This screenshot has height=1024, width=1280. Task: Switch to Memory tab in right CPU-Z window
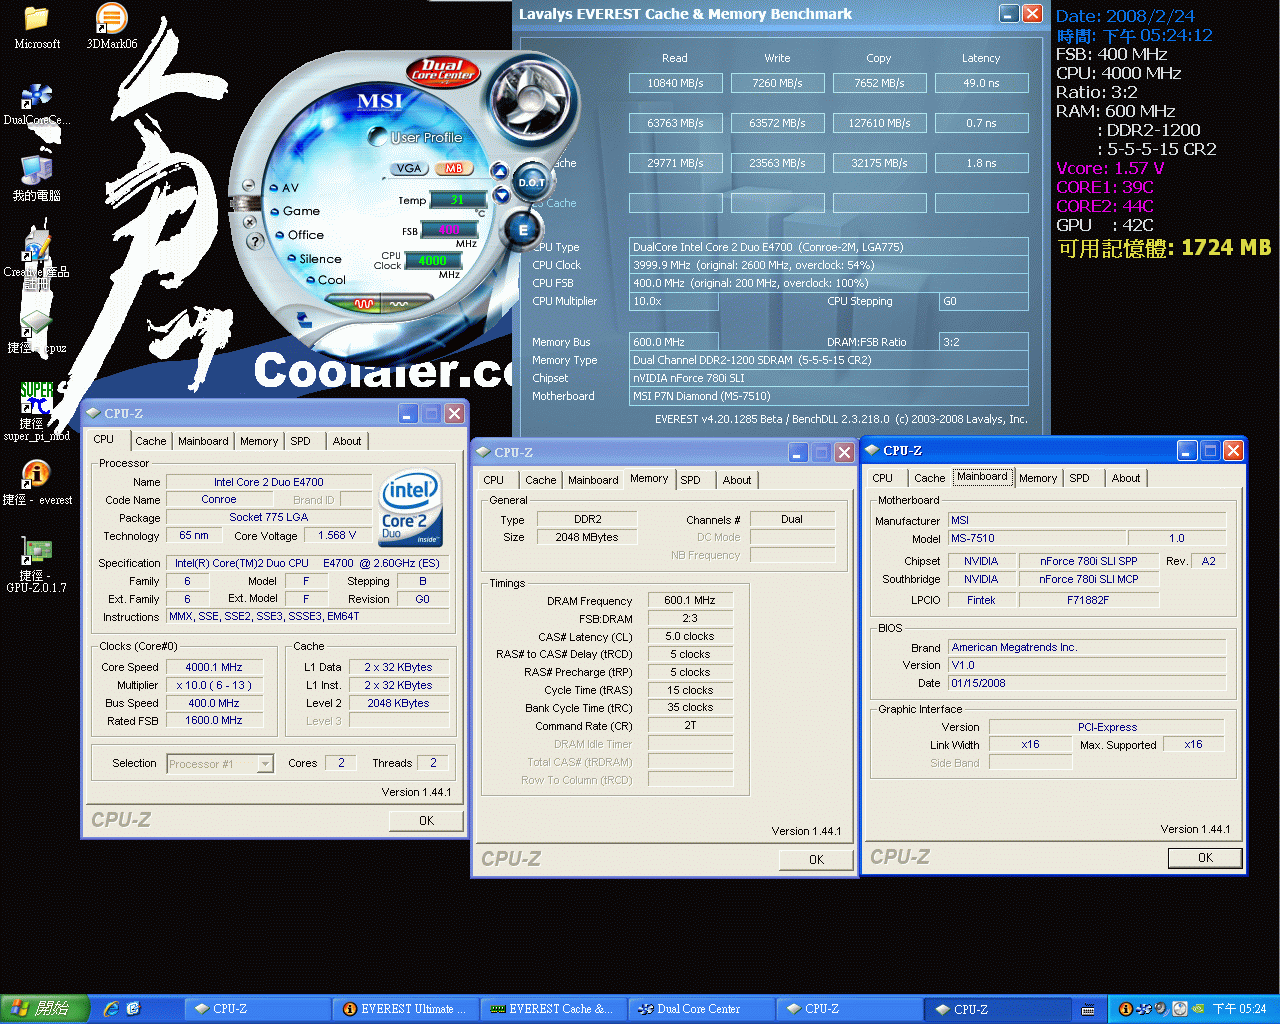[1038, 478]
